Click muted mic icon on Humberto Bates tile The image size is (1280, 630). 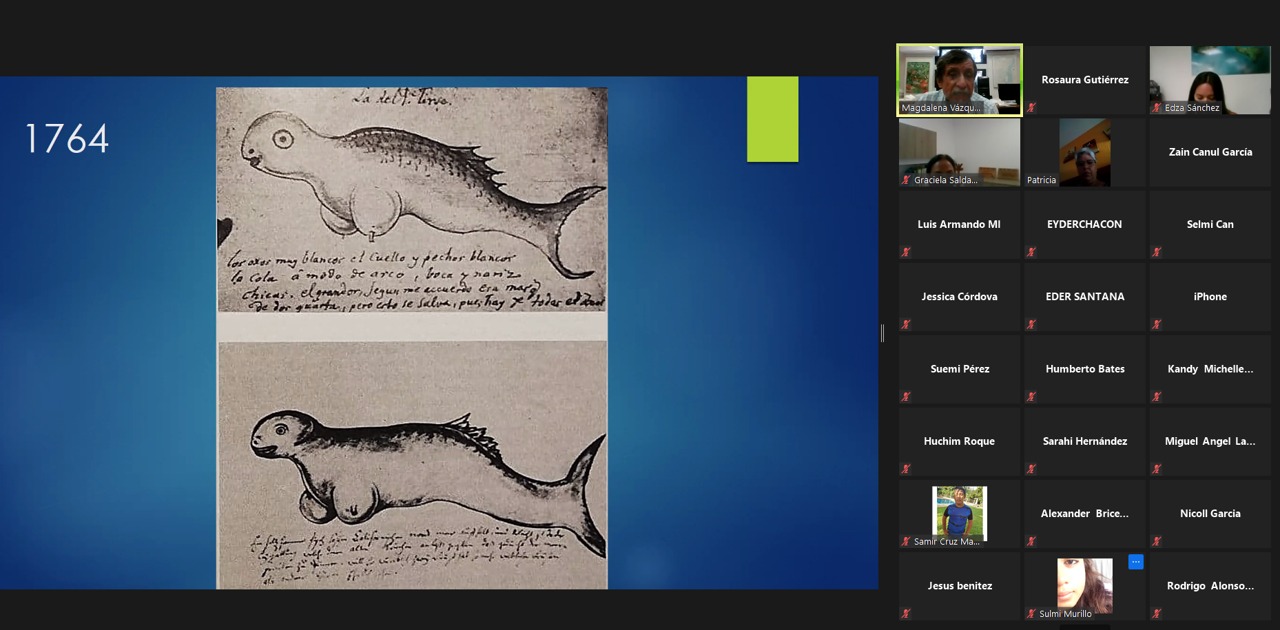tap(1031, 397)
